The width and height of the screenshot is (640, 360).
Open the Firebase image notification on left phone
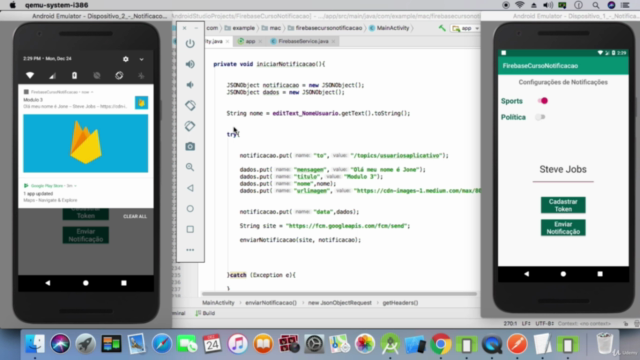86,143
